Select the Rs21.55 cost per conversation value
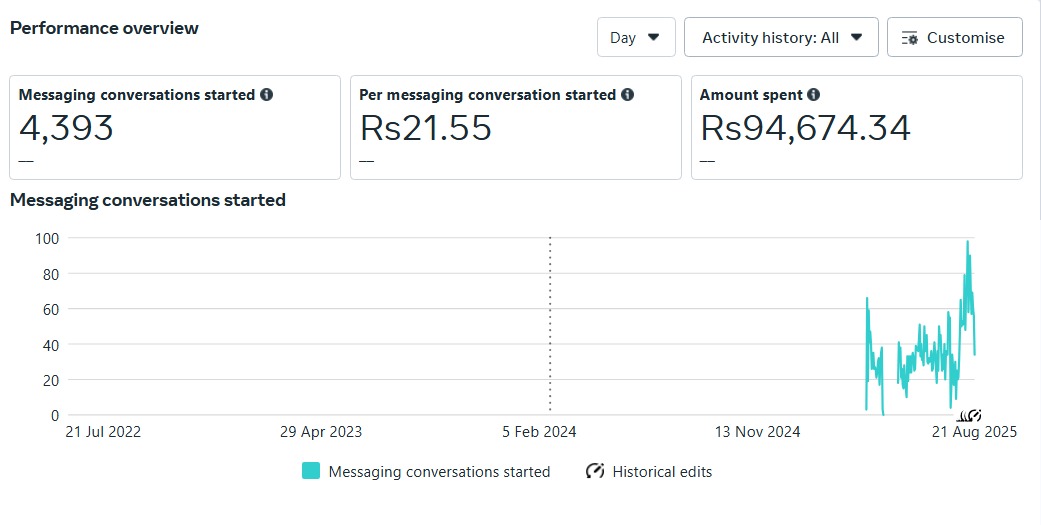1041x525 pixels. click(x=426, y=128)
